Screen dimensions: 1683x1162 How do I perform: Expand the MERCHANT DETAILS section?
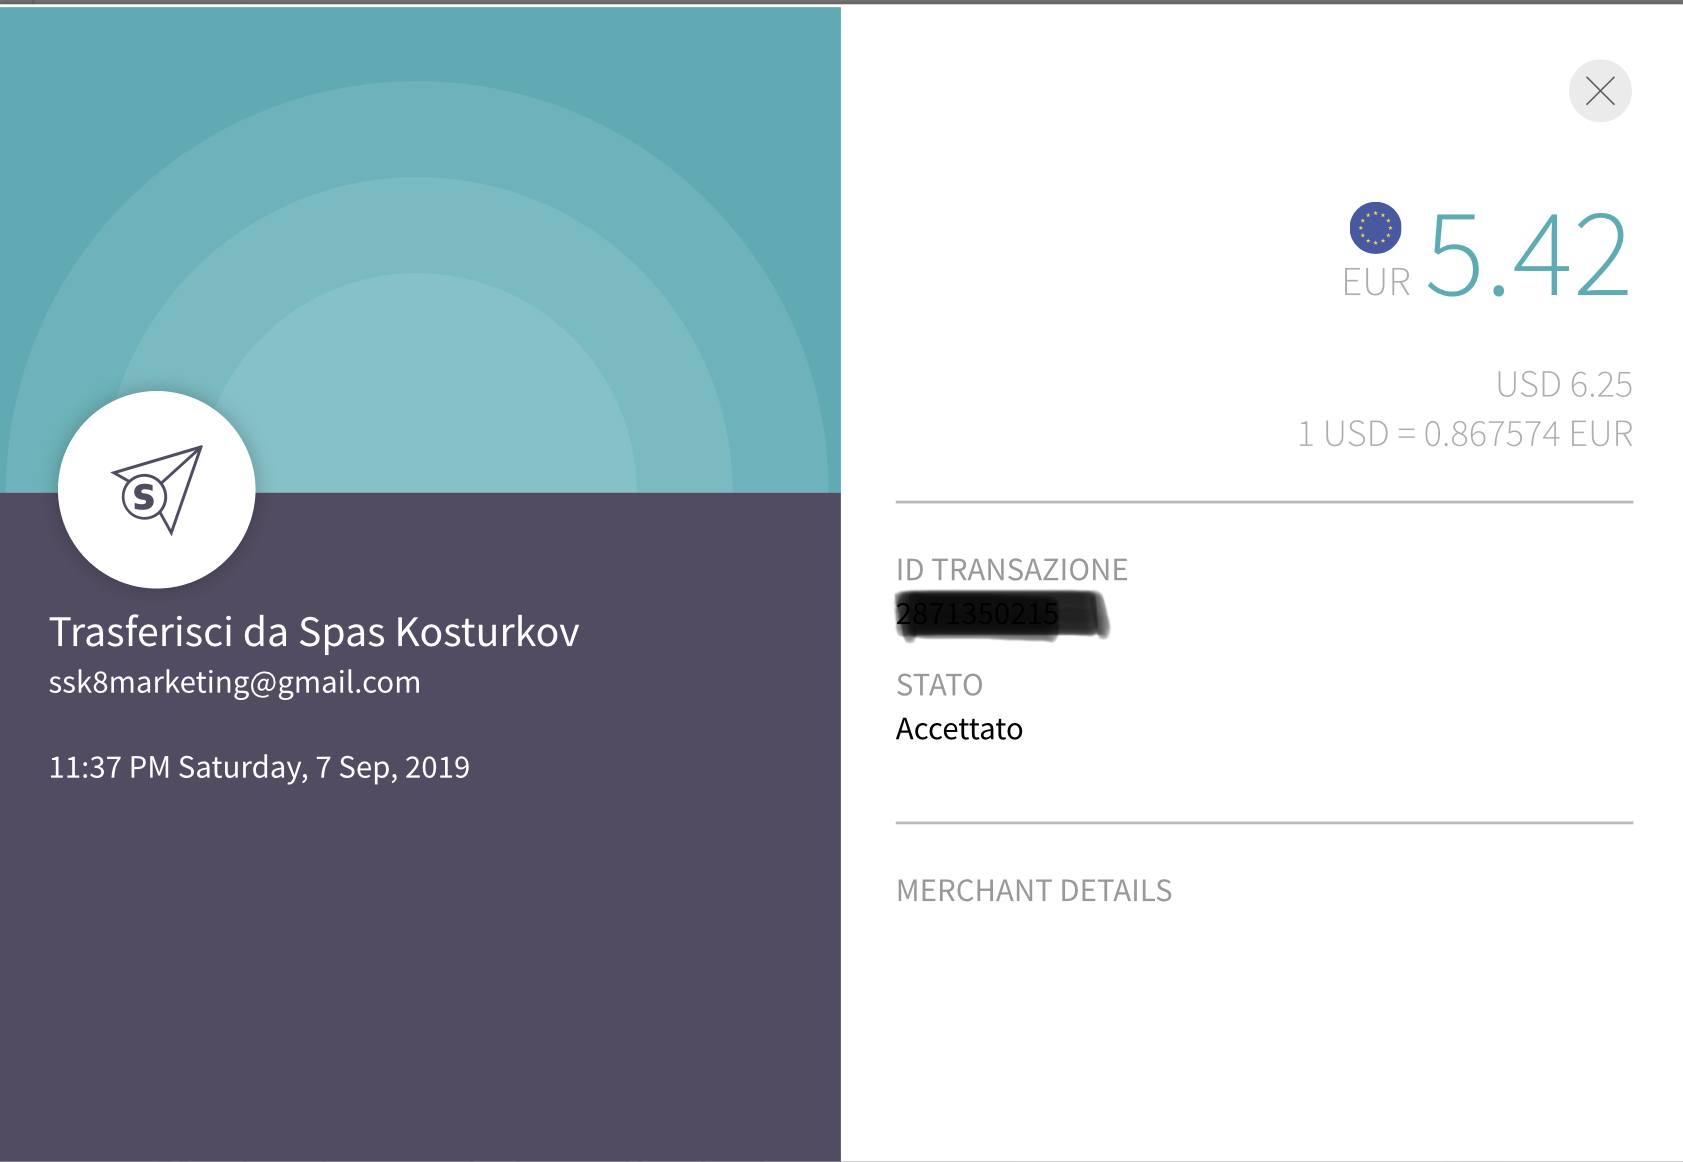point(1033,890)
